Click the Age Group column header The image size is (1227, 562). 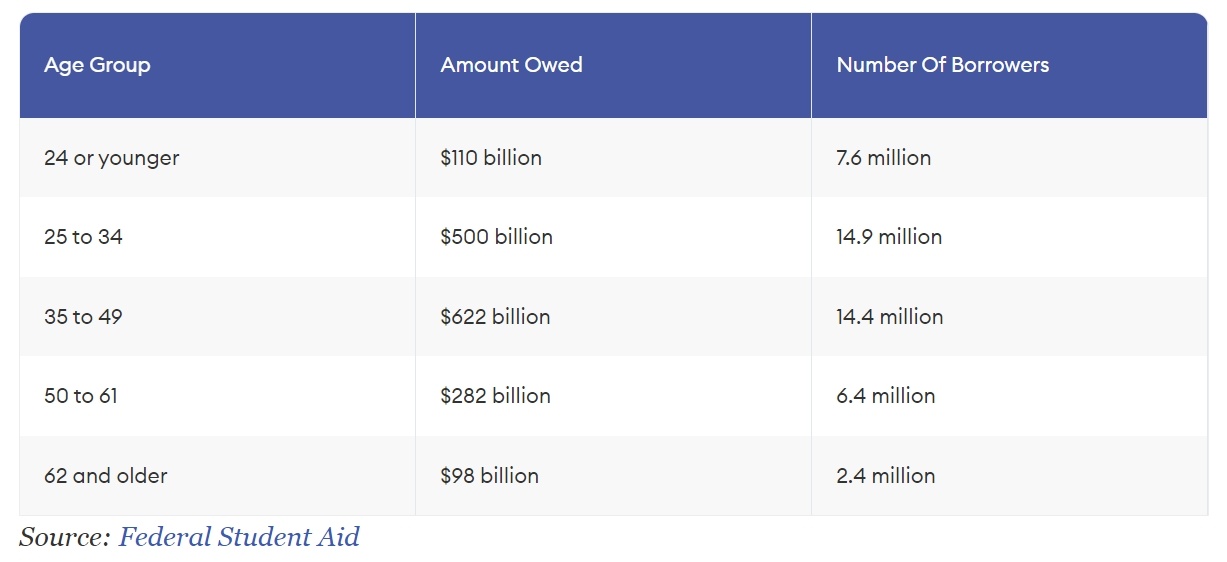[x=97, y=65]
